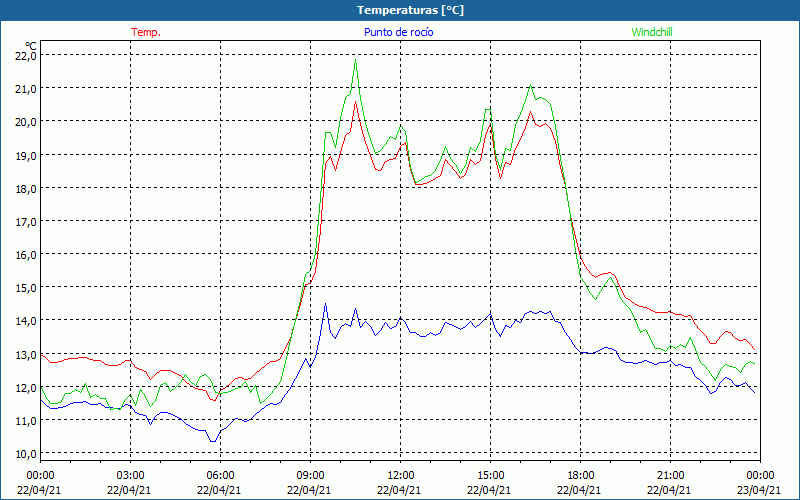Click the red Temp. peak near 16:20
Viewport: 800px width, 500px height.
click(x=531, y=112)
